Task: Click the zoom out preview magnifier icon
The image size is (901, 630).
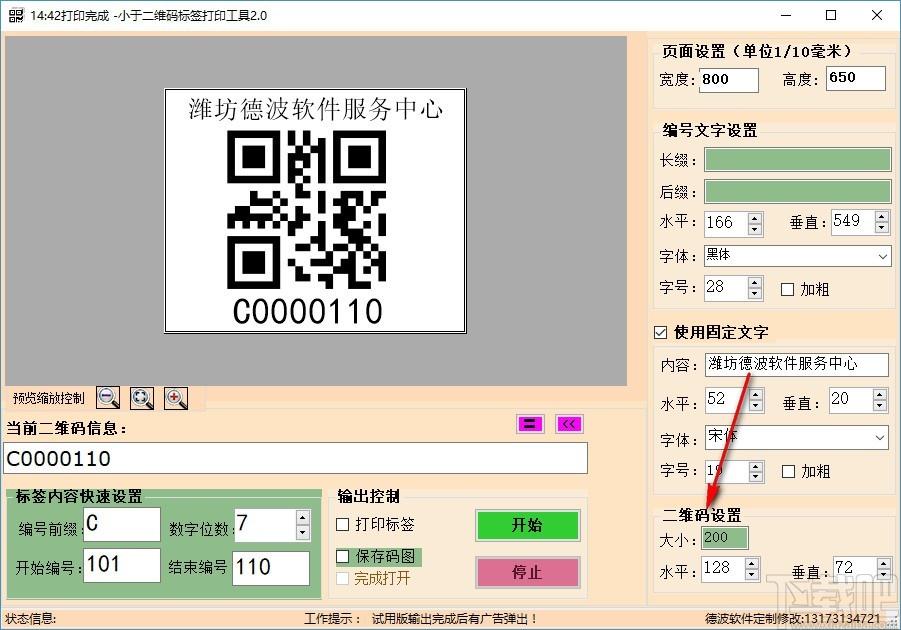Action: [x=108, y=398]
